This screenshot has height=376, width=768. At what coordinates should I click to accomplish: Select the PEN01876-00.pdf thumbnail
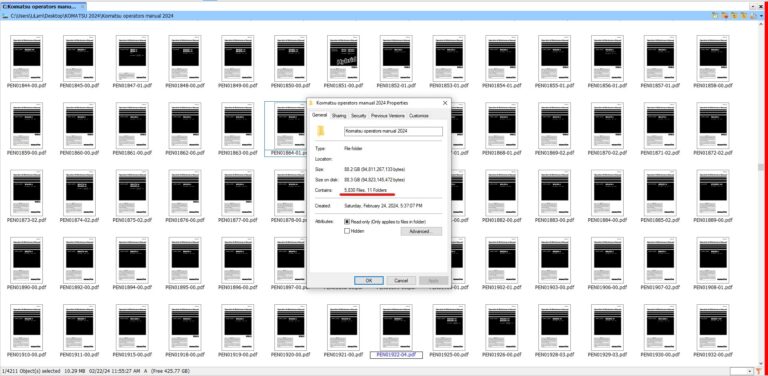click(185, 193)
